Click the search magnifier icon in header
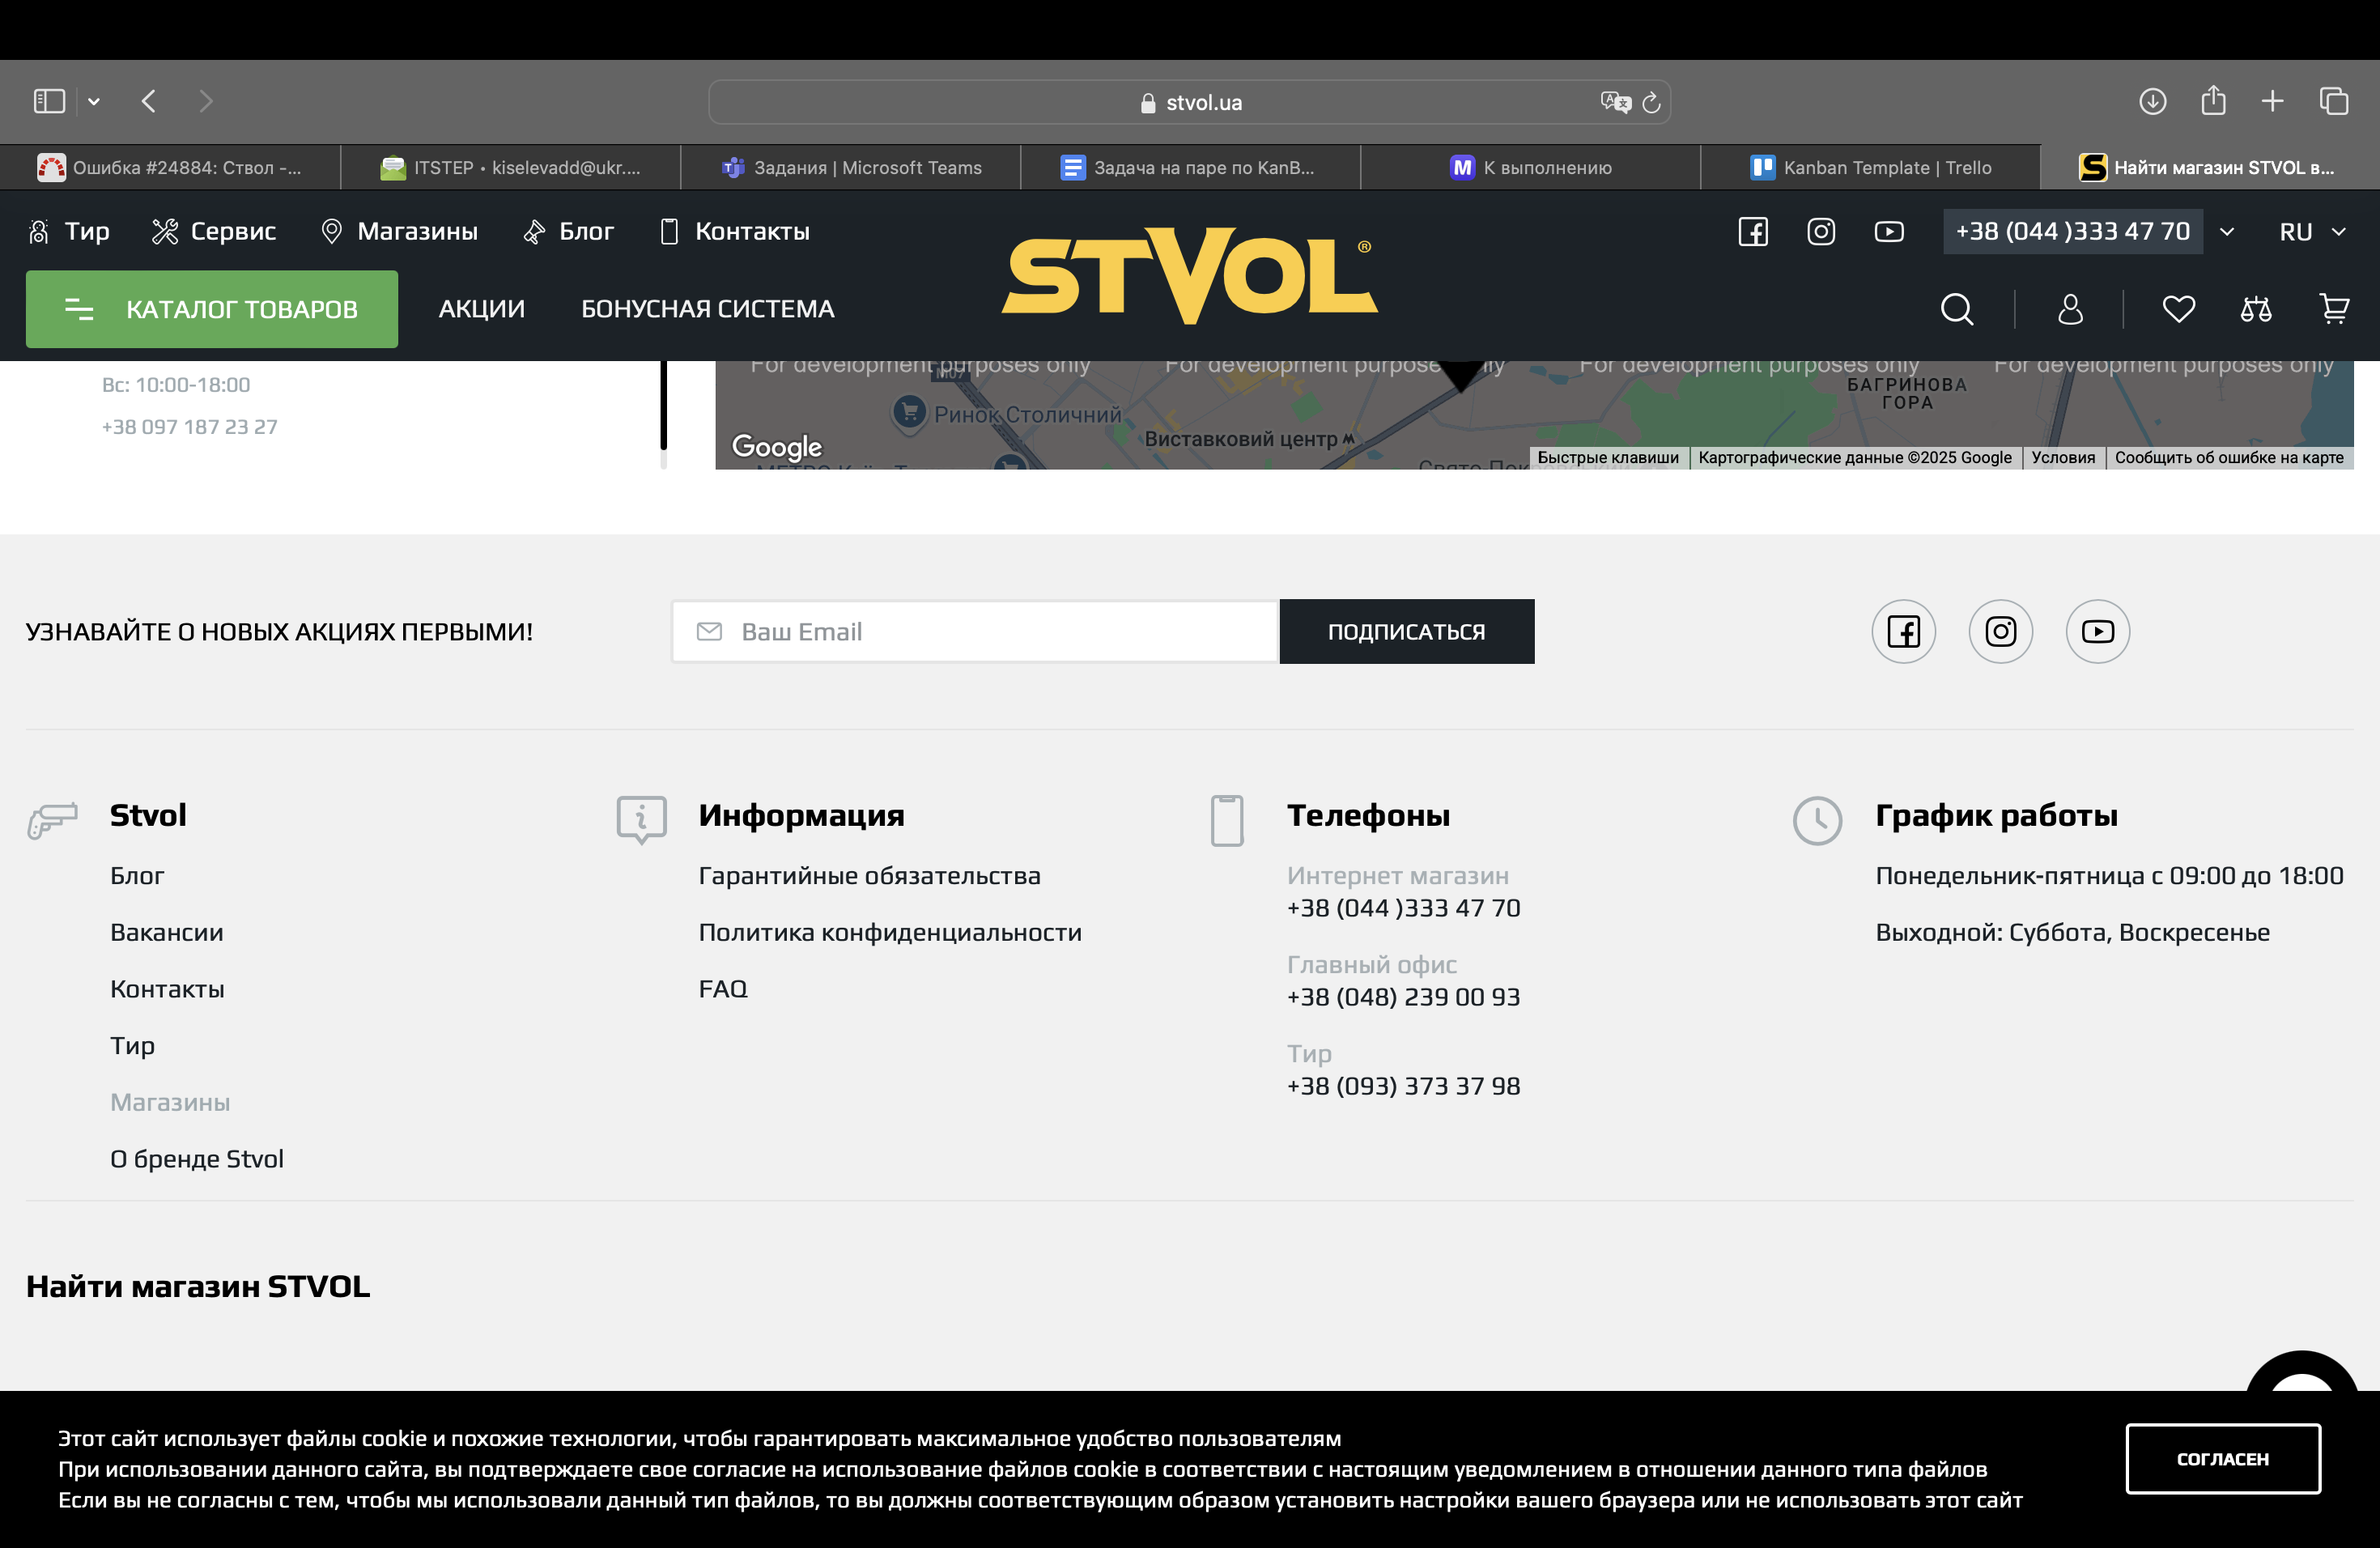 coord(1956,309)
